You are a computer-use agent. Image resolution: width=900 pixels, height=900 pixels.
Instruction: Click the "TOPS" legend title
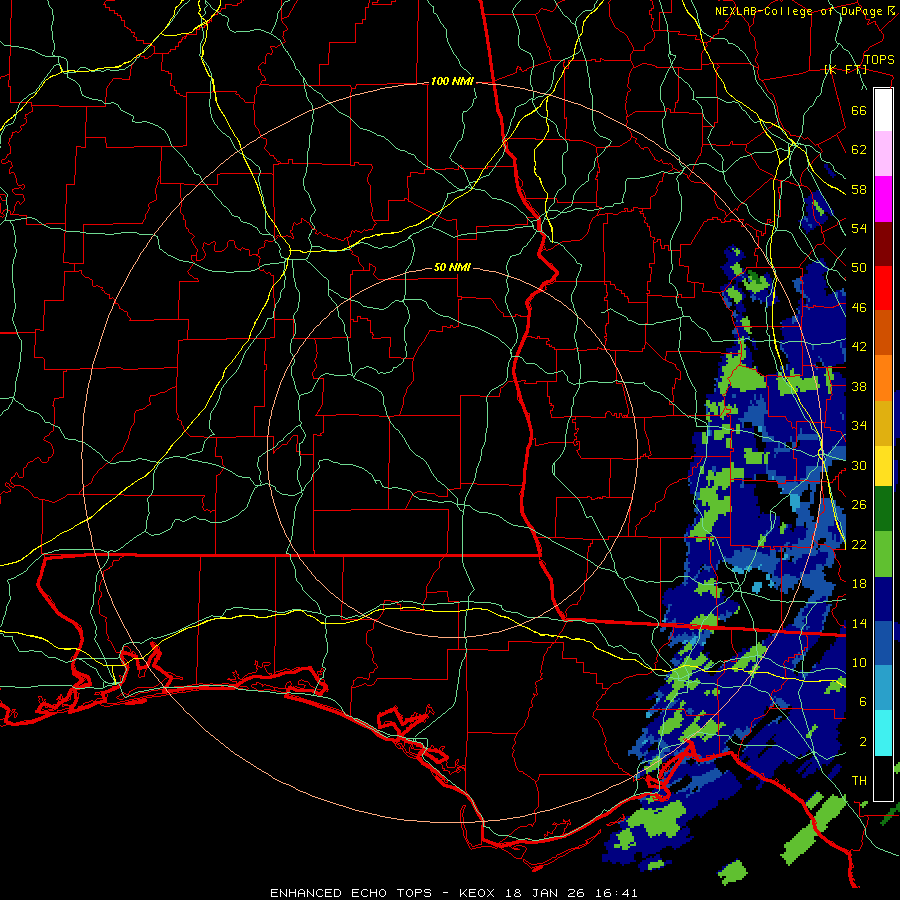click(879, 59)
